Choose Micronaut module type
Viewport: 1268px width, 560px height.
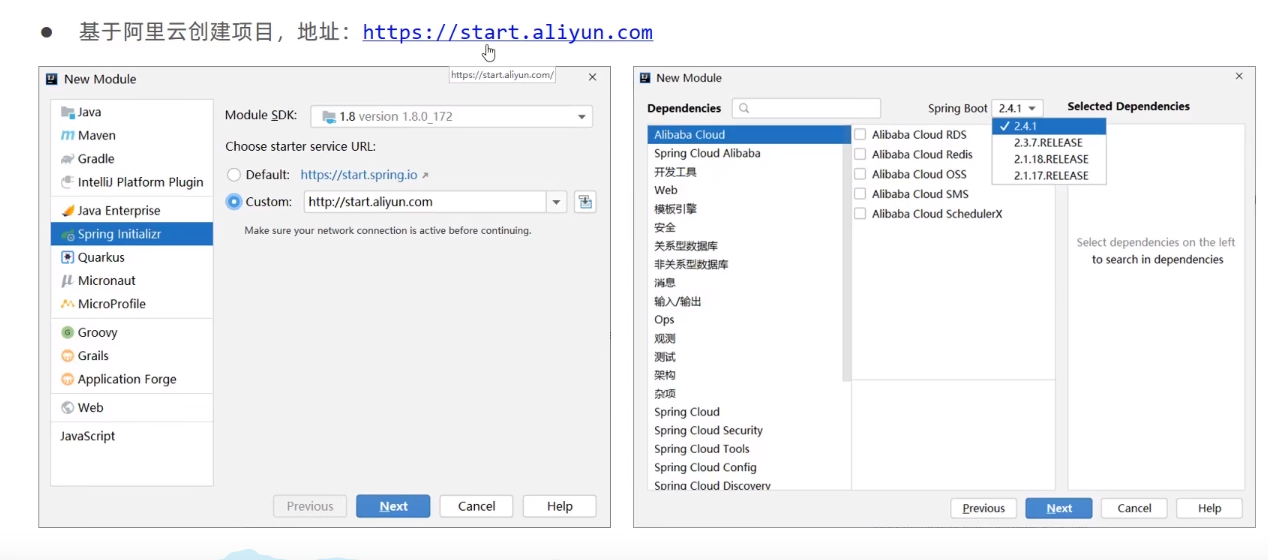click(x=131, y=280)
